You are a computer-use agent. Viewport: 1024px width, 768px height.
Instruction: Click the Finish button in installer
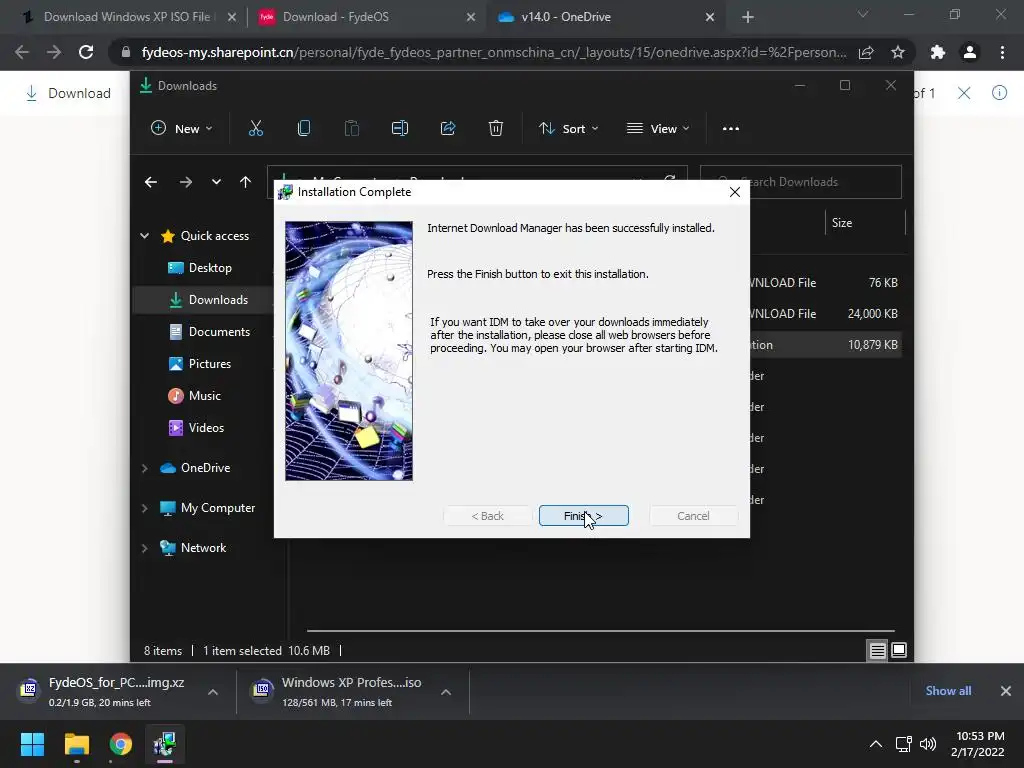[583, 516]
